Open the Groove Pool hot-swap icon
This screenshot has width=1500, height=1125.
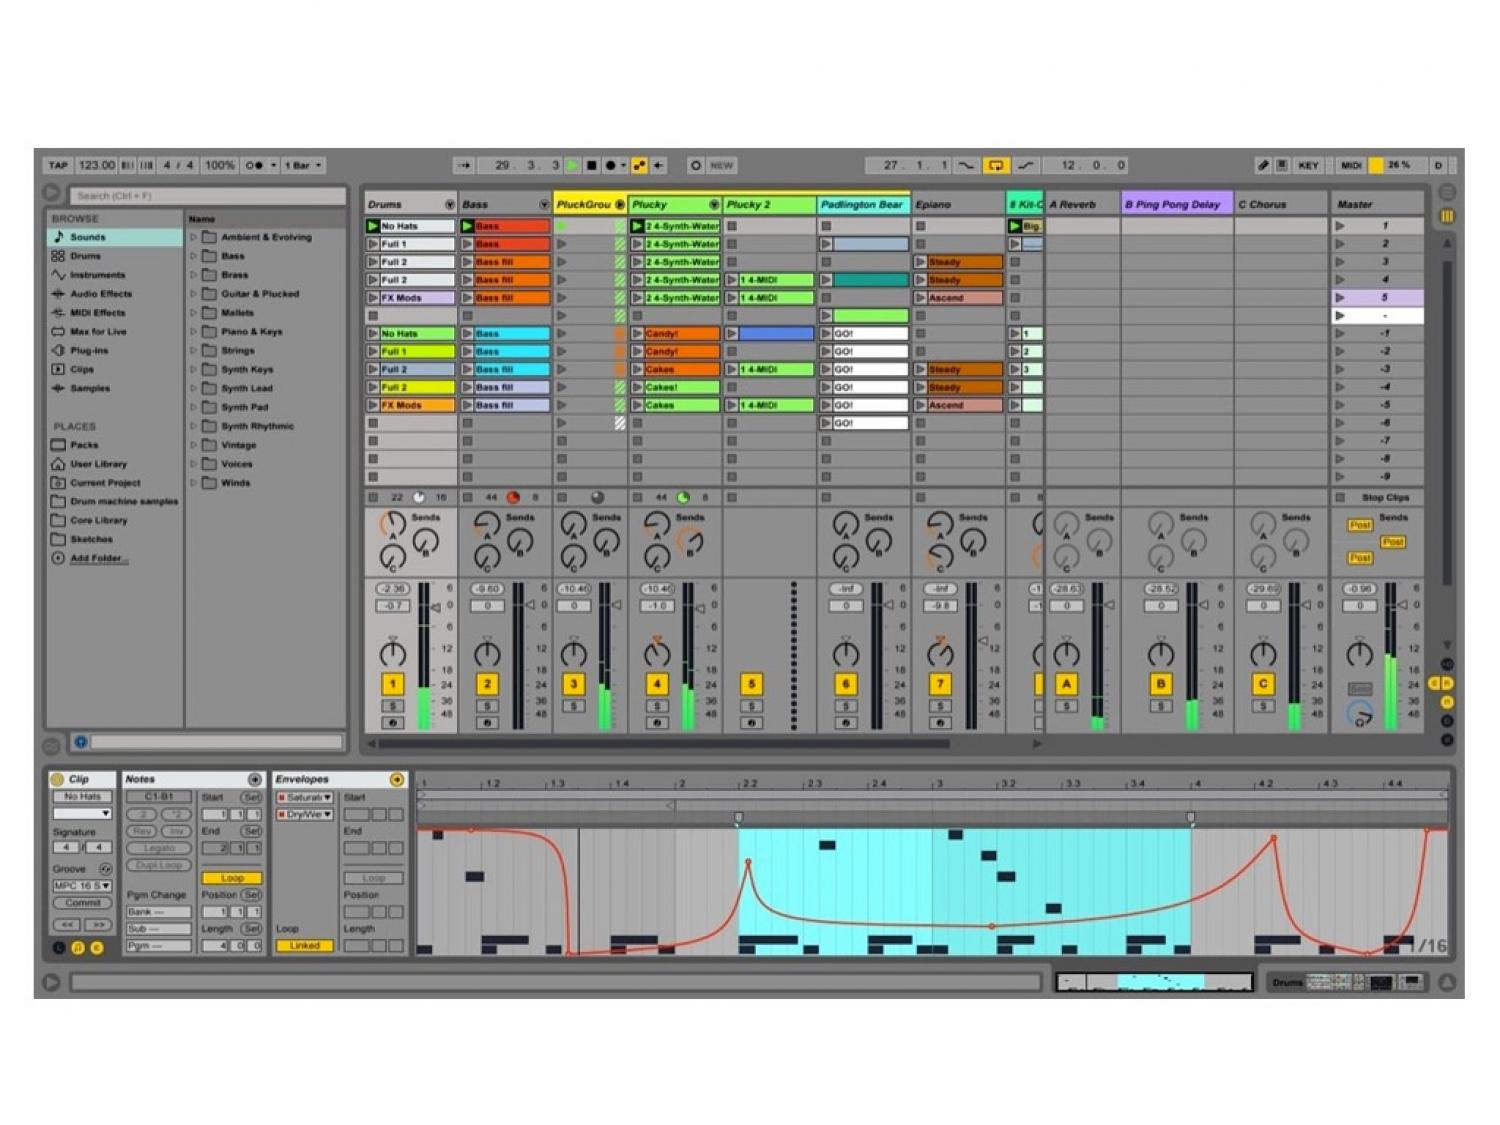[x=105, y=869]
